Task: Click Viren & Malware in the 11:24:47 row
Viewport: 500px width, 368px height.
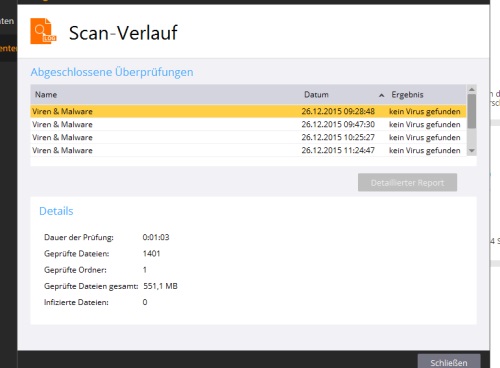Action: pyautogui.click(x=62, y=150)
